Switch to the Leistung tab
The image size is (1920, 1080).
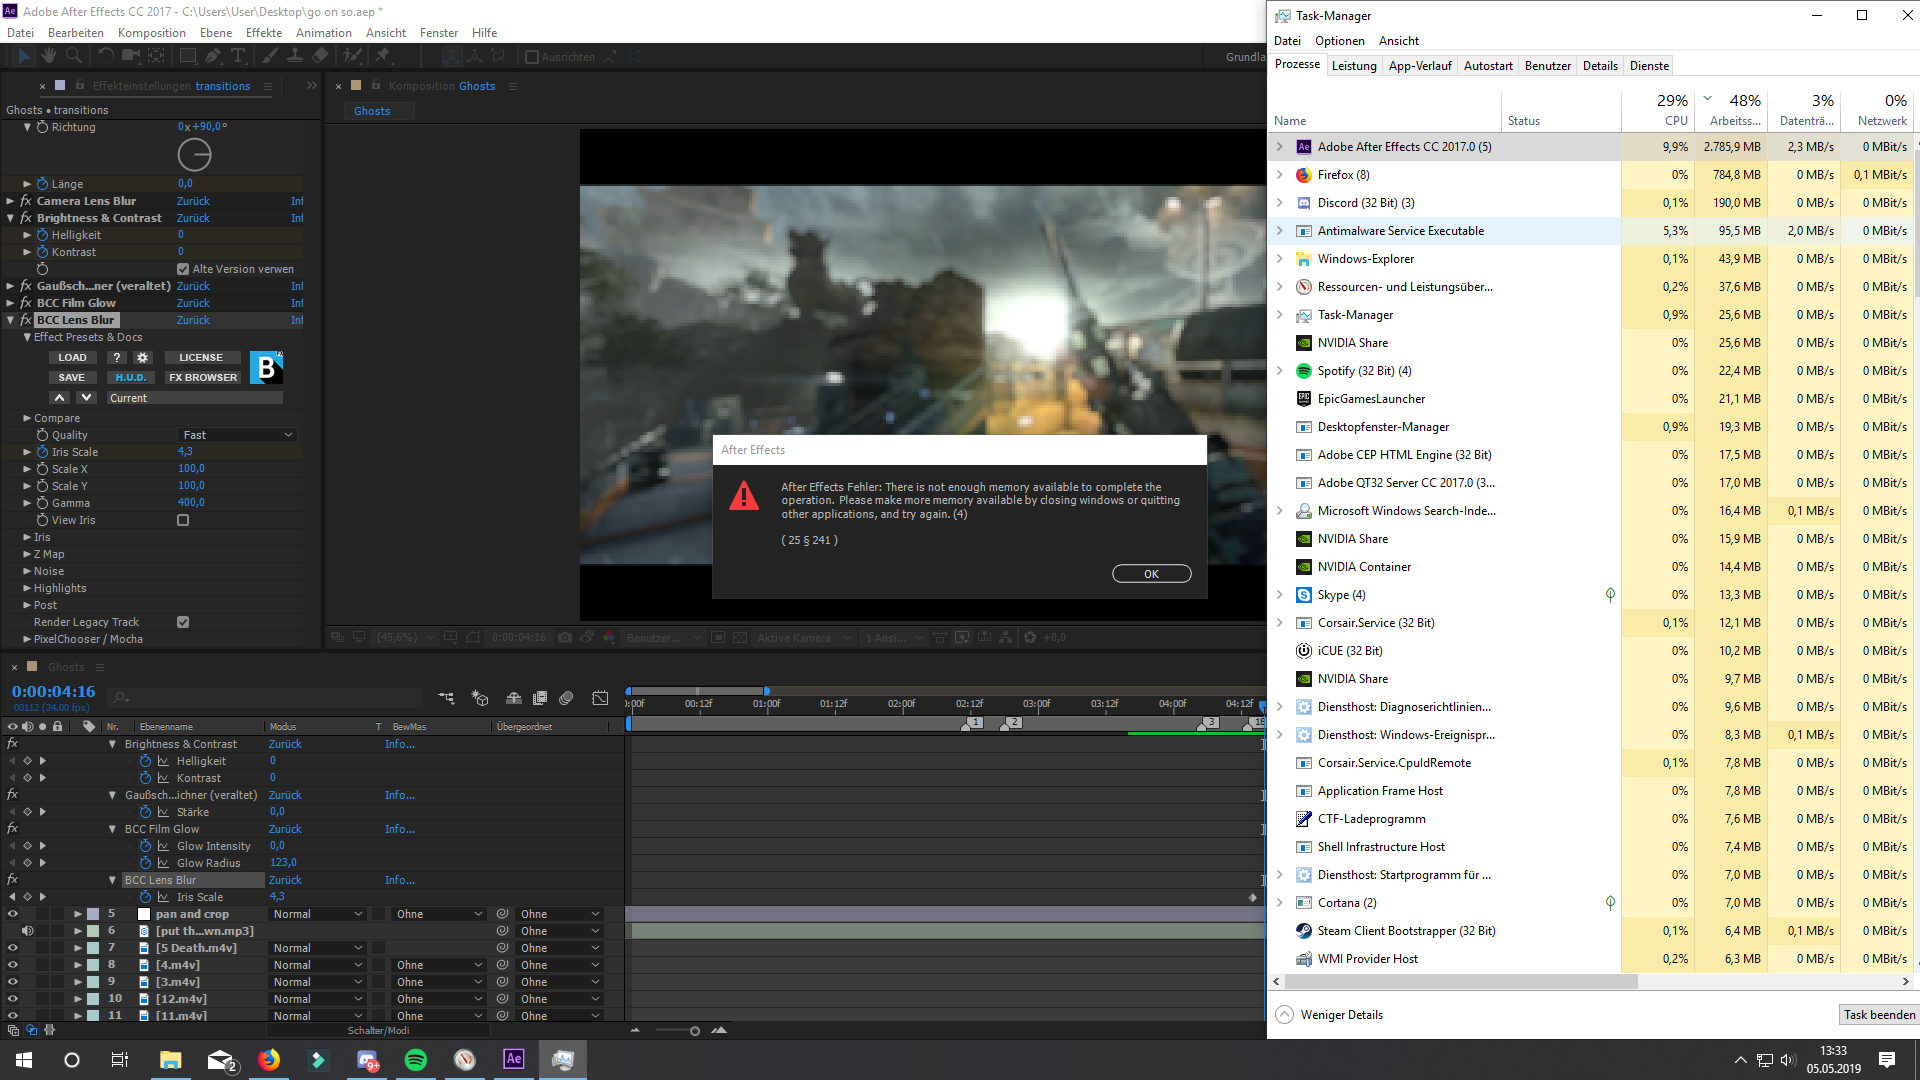click(x=1354, y=66)
